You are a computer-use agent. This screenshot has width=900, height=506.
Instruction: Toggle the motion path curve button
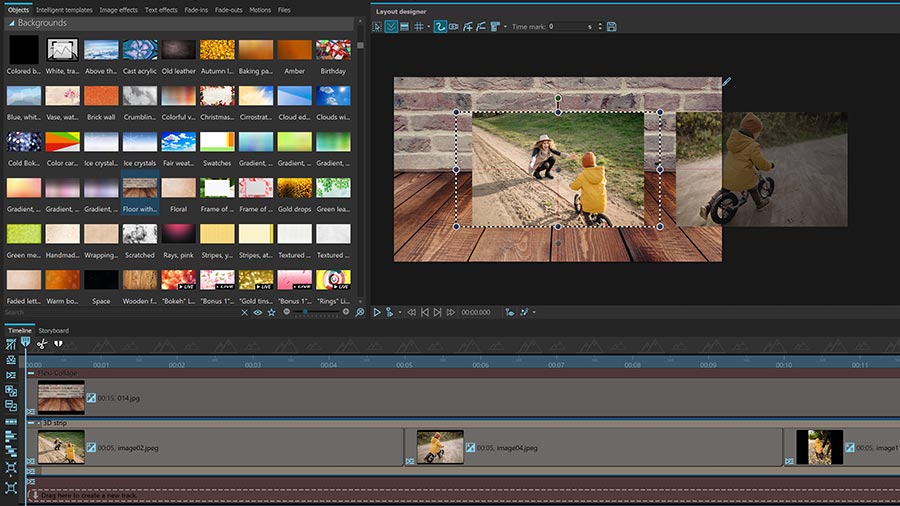(x=440, y=27)
